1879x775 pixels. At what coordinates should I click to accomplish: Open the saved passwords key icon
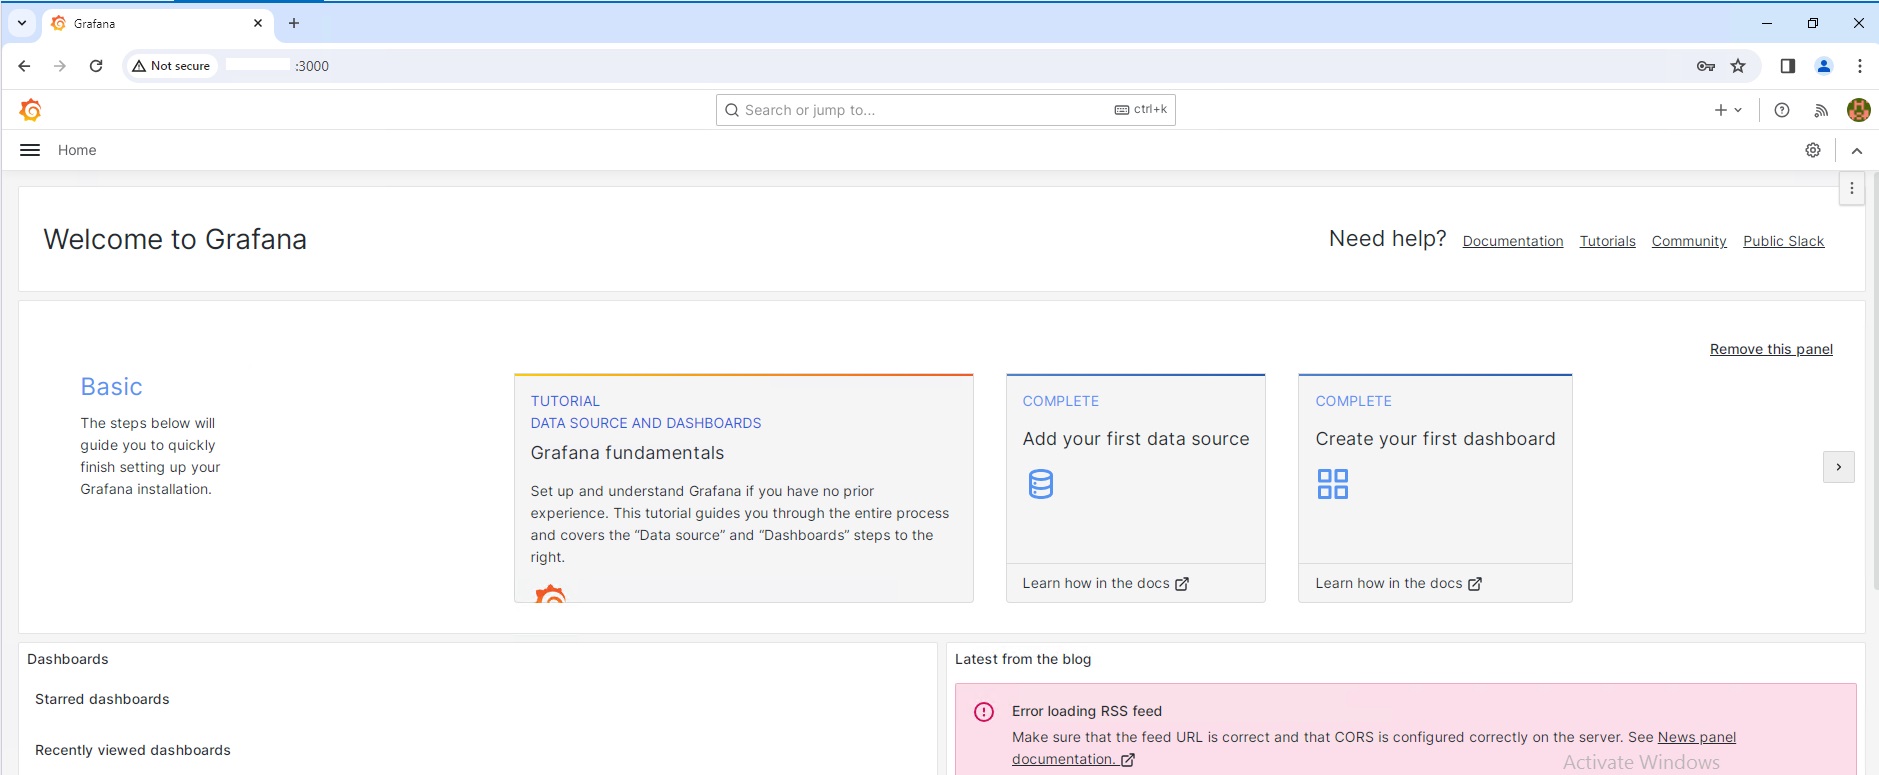click(x=1706, y=66)
